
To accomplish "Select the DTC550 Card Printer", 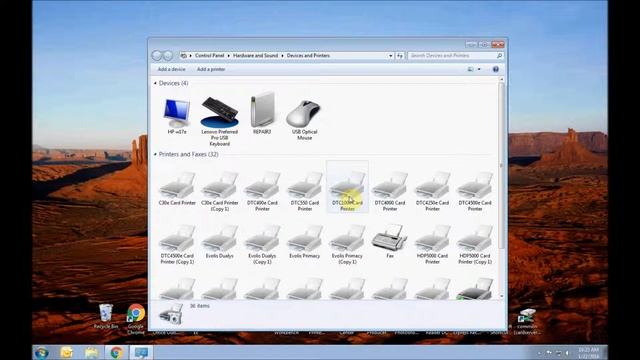I will (x=304, y=191).
